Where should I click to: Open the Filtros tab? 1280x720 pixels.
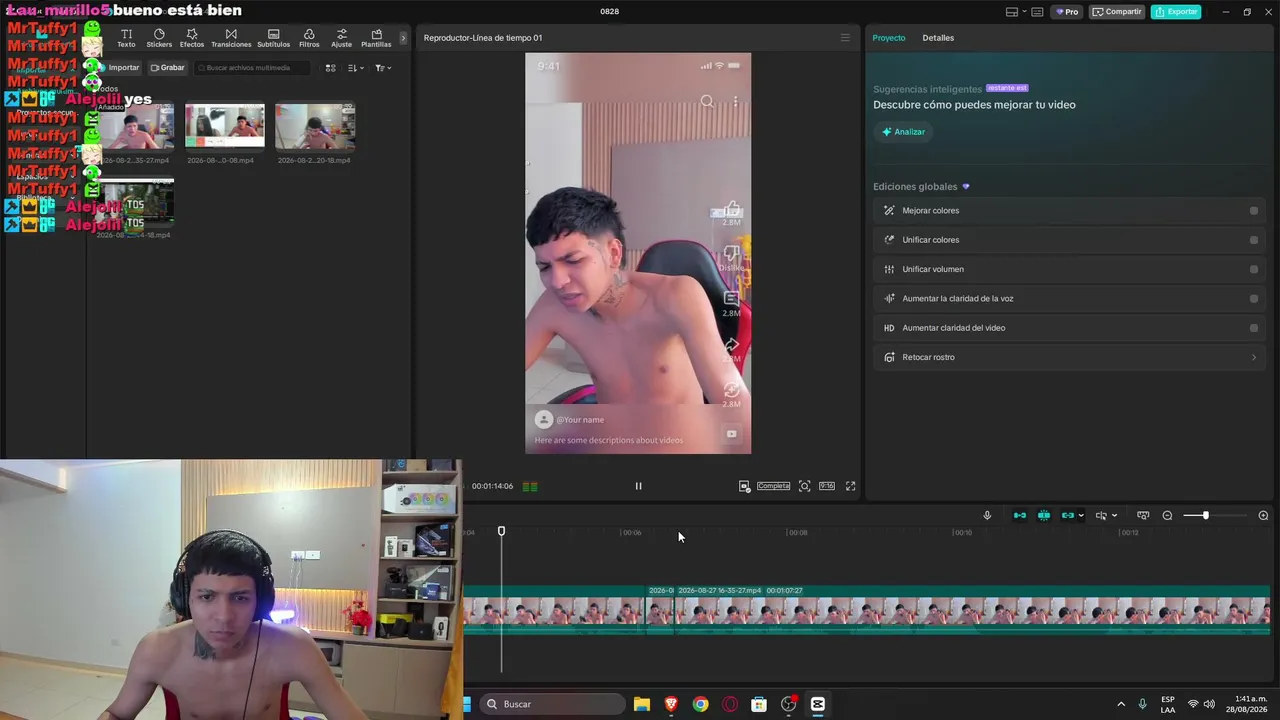coord(309,38)
